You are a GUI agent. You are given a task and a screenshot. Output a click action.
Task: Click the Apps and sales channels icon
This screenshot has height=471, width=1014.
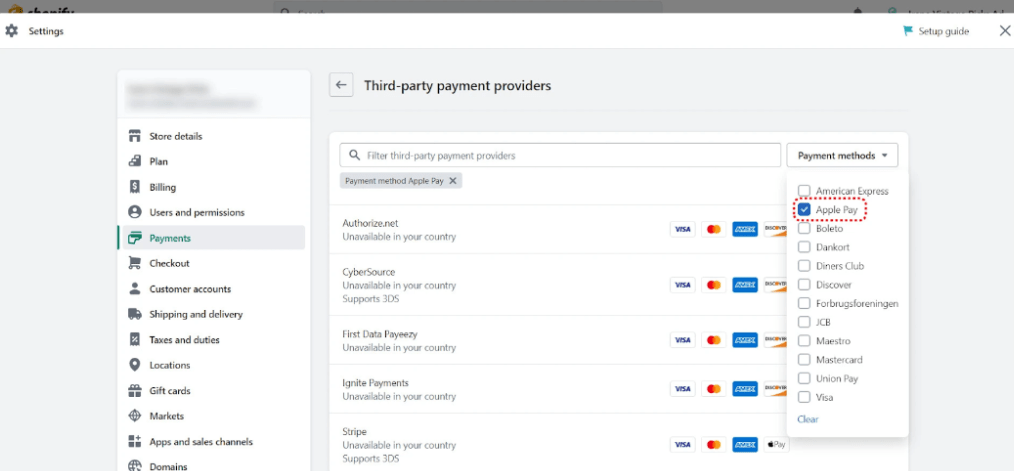(135, 442)
